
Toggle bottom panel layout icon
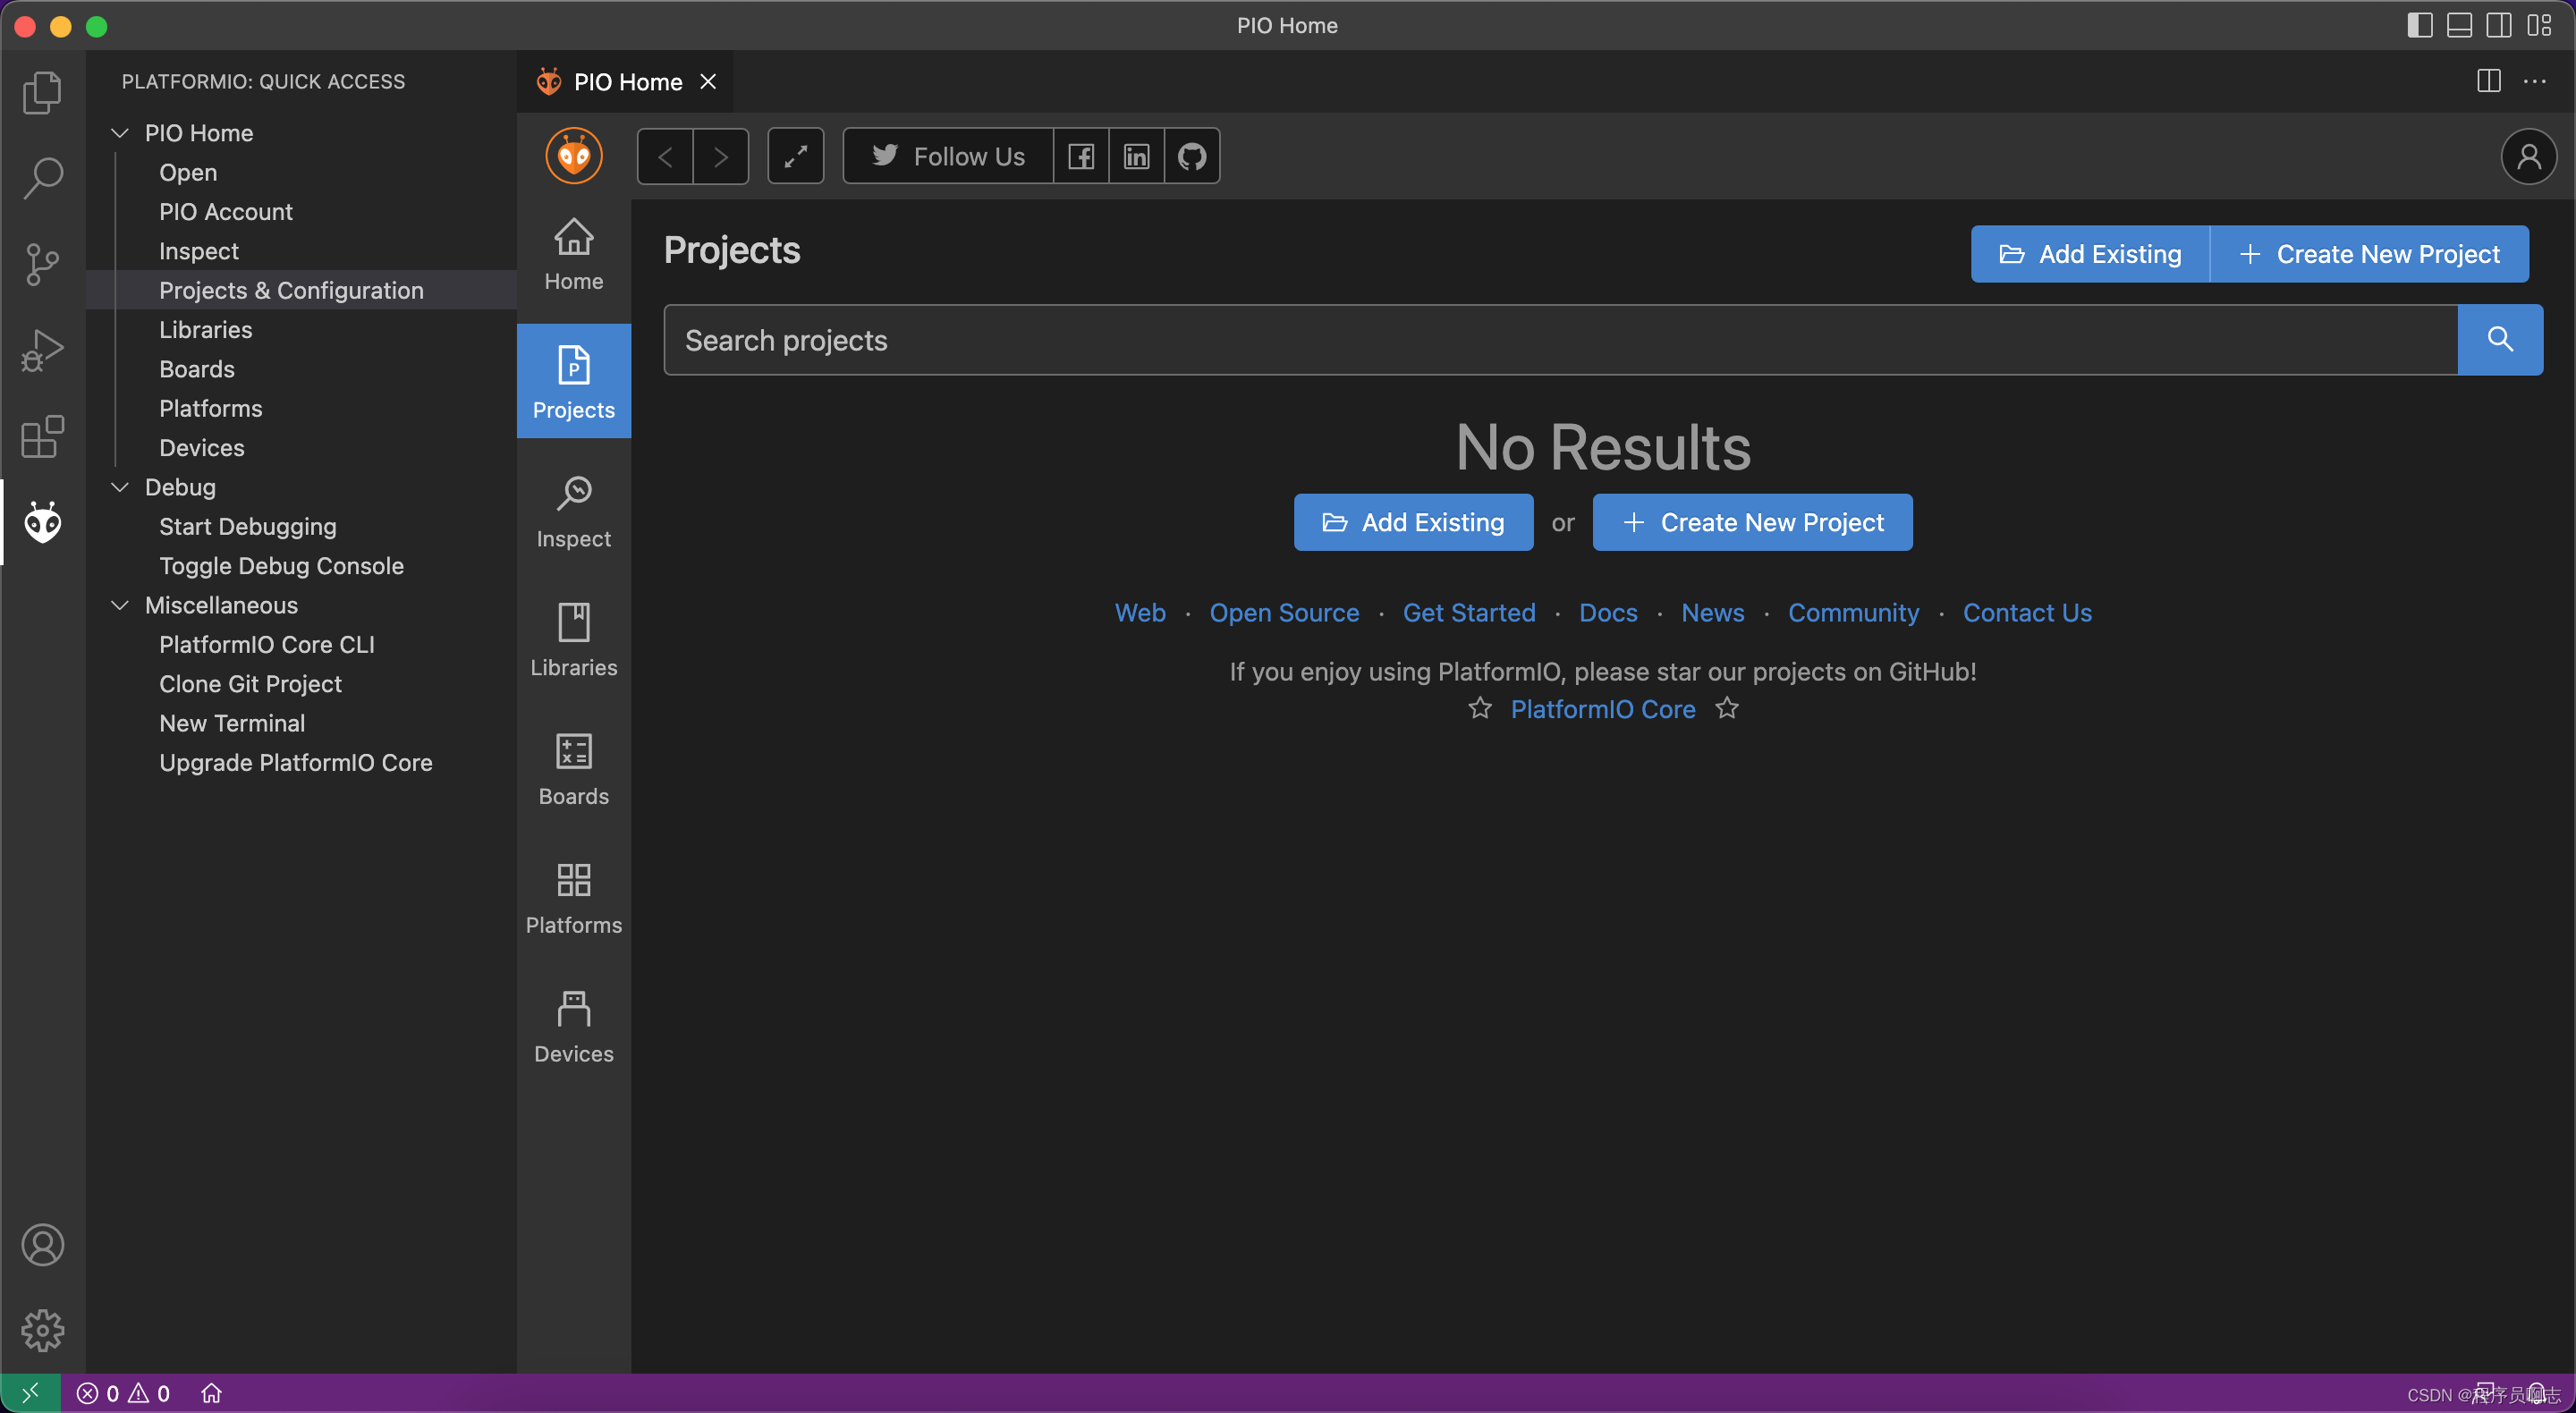[x=2459, y=25]
